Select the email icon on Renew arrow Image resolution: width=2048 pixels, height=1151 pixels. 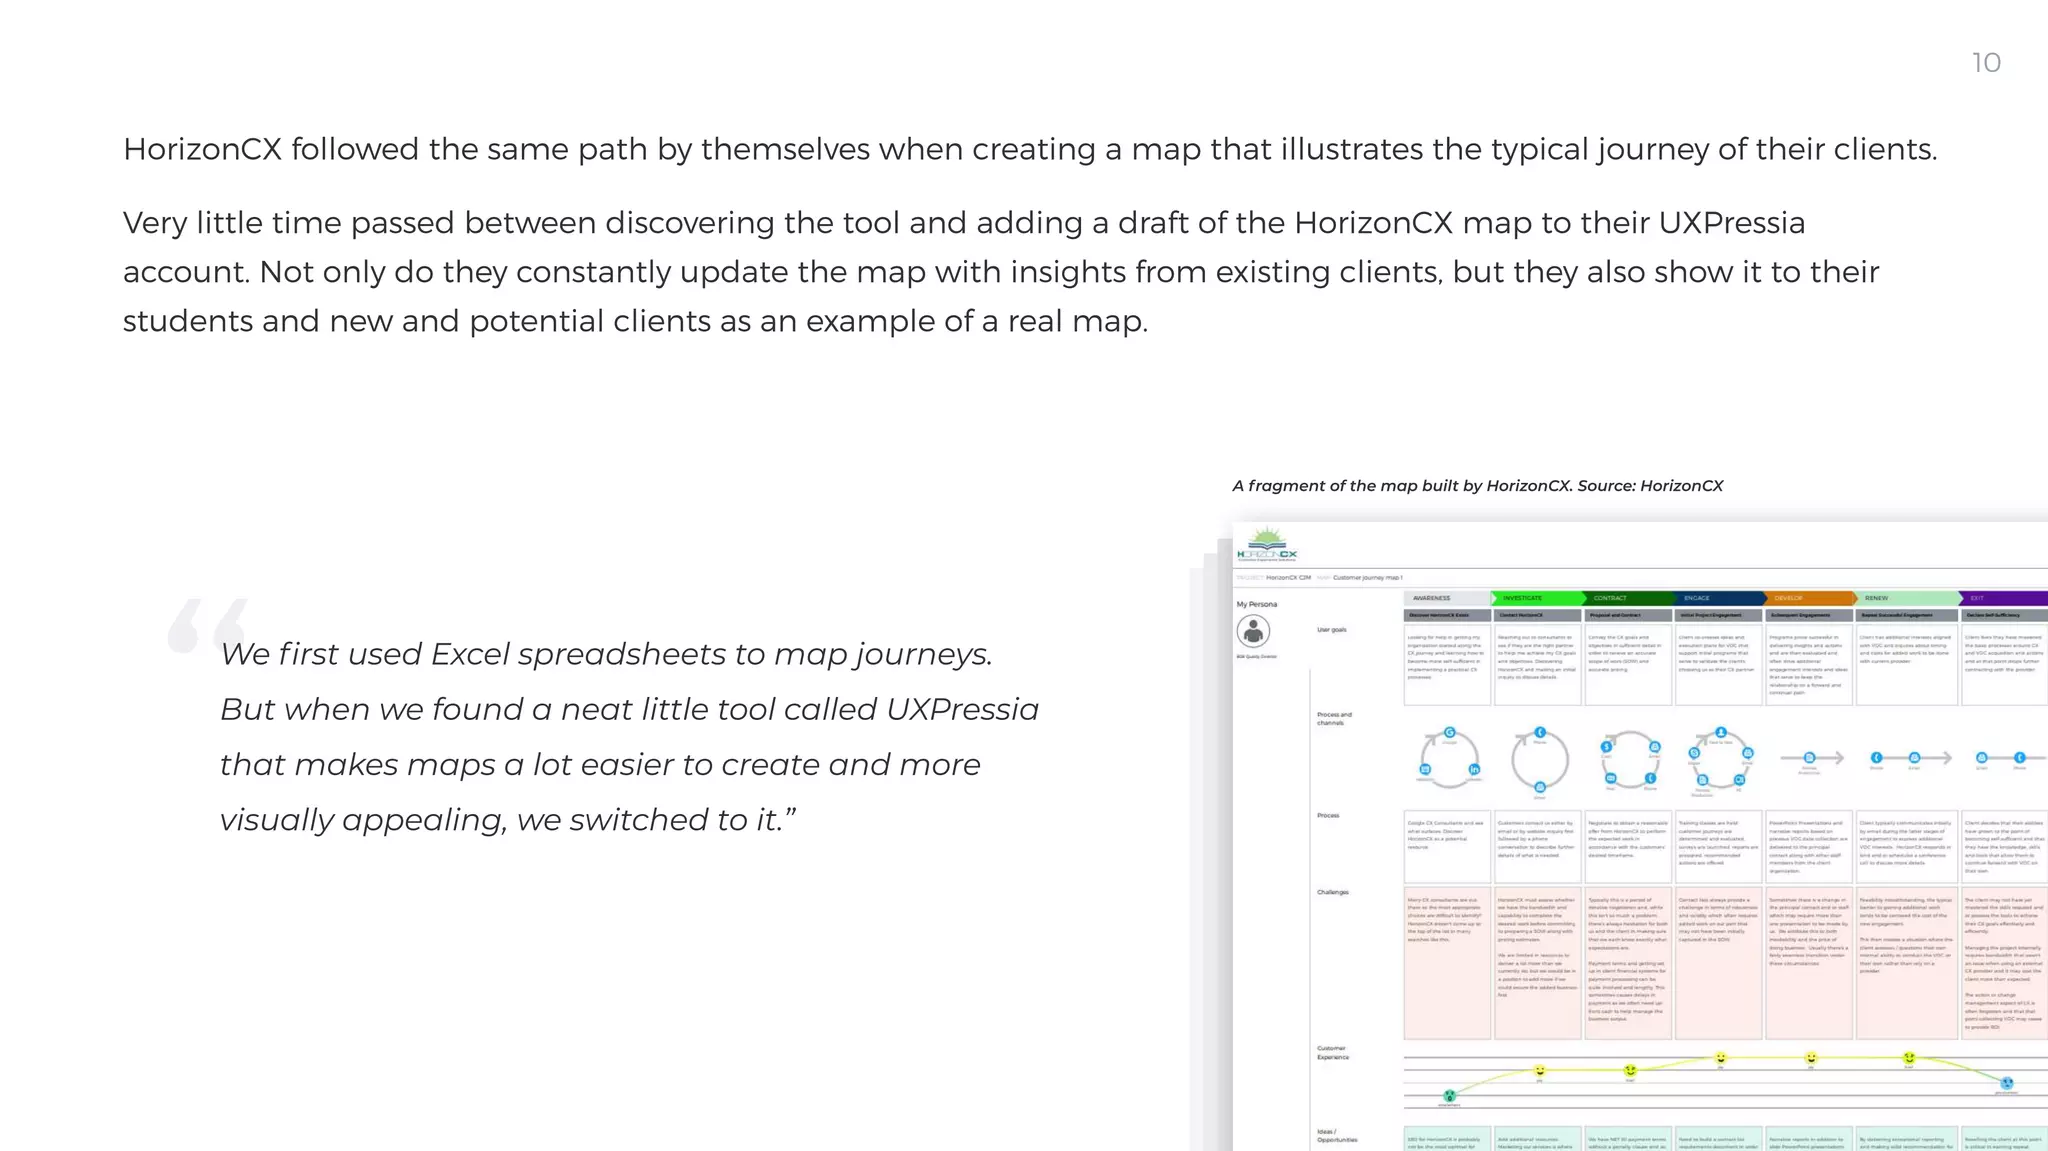(x=1914, y=758)
